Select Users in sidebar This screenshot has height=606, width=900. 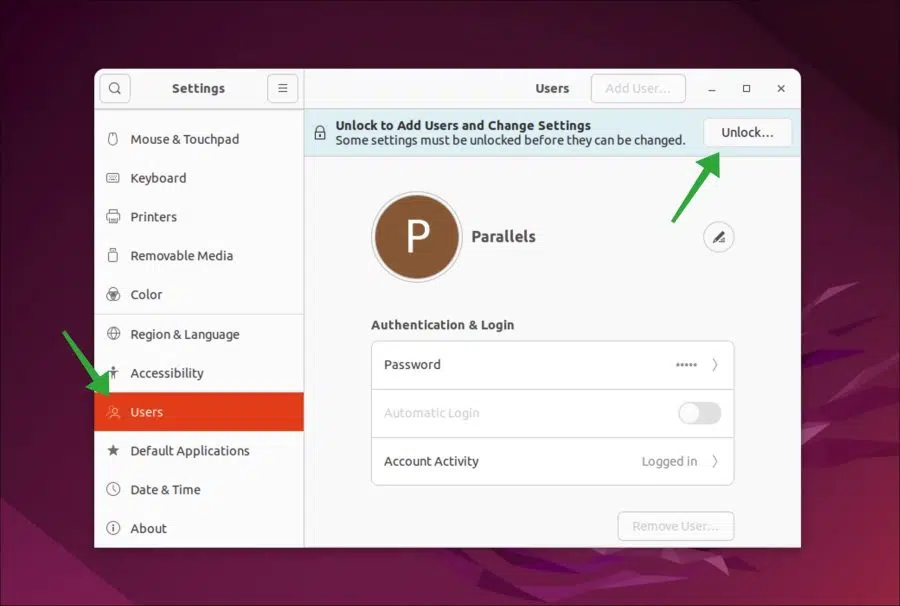pos(199,412)
